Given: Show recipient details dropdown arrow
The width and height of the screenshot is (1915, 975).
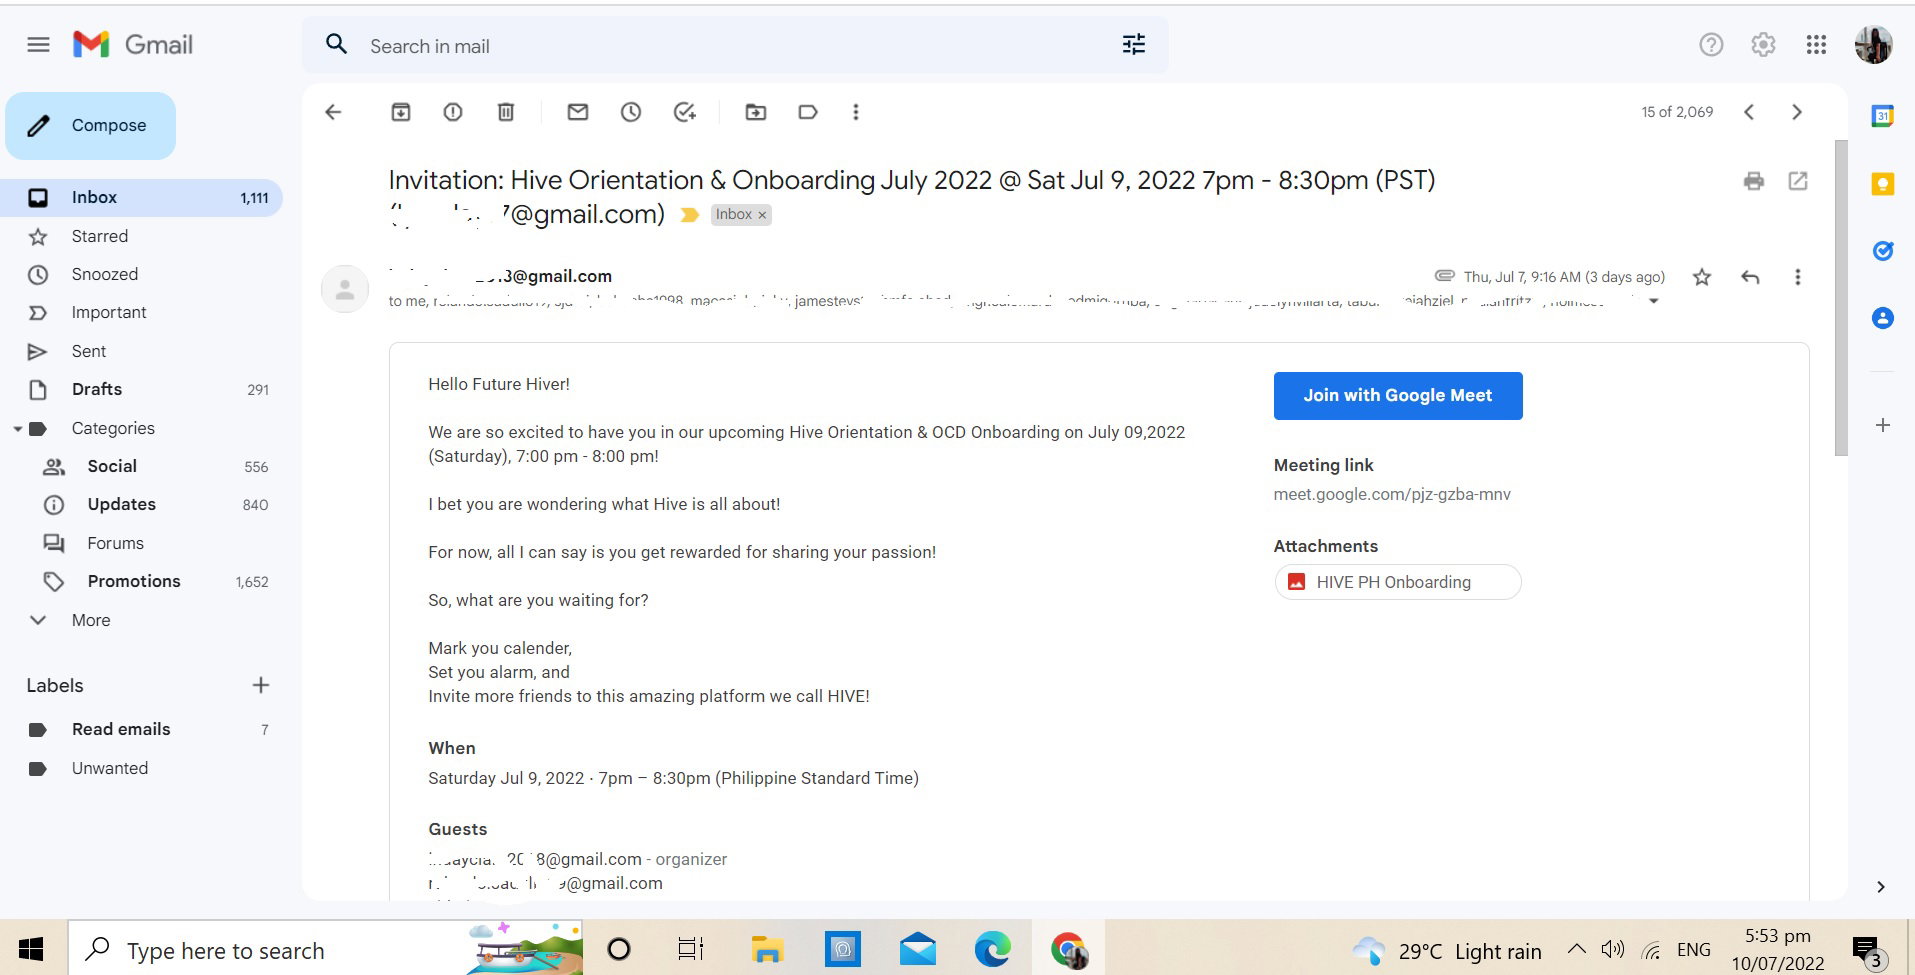Looking at the screenshot, I should 1654,301.
